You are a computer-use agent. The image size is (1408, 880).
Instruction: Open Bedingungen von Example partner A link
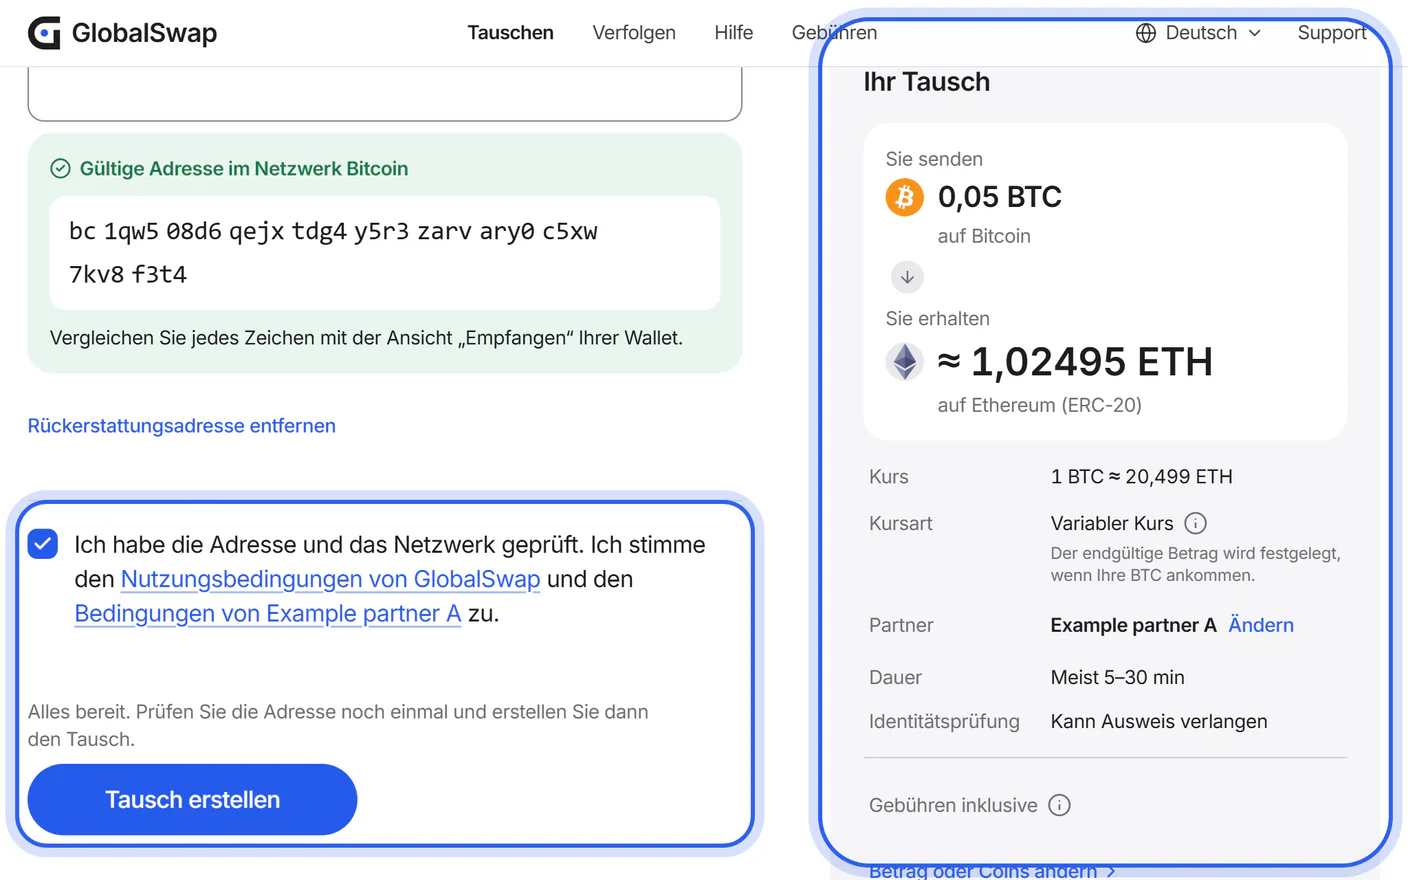(x=268, y=613)
